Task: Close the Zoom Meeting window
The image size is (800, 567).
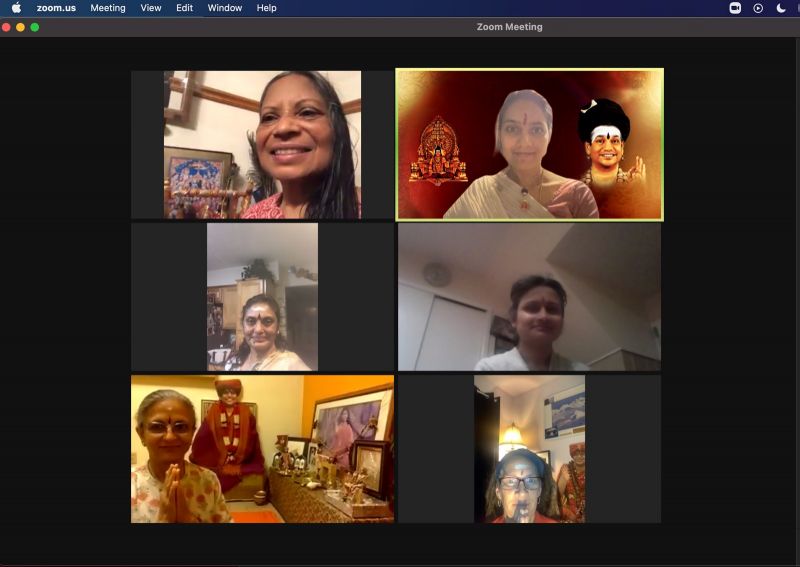Action: [x=6, y=27]
